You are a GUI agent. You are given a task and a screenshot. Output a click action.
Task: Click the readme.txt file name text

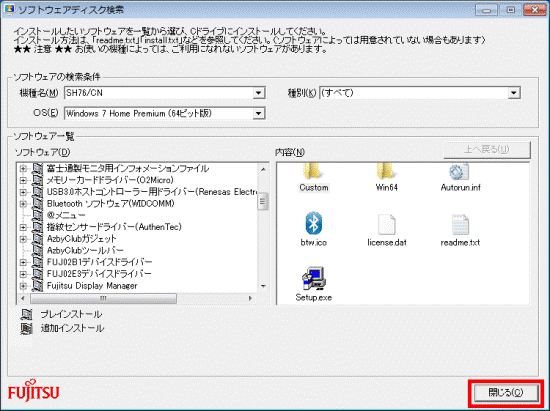460,243
